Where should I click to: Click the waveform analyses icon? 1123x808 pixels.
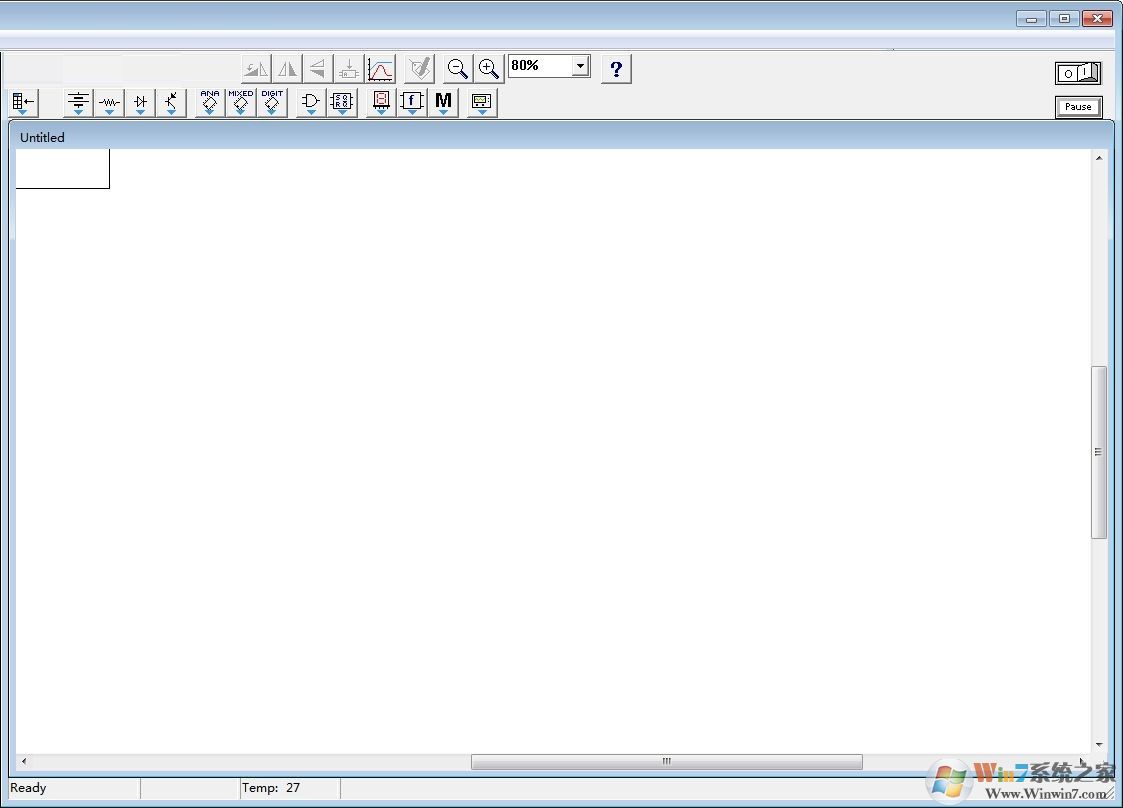click(381, 68)
